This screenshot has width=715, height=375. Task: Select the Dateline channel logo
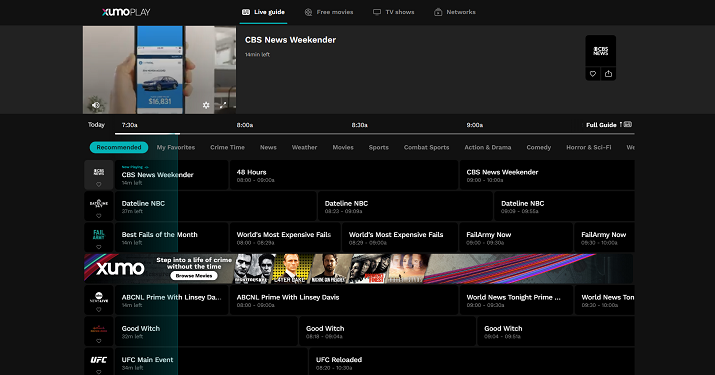click(98, 203)
